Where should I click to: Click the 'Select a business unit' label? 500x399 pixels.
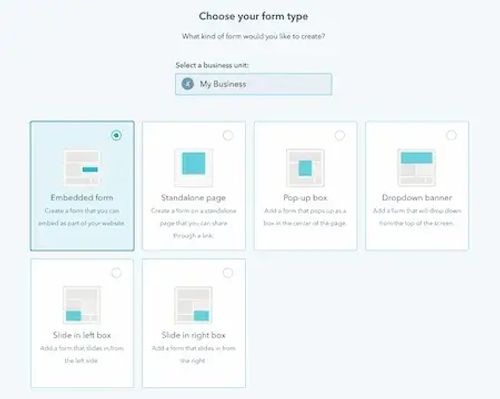(212, 65)
